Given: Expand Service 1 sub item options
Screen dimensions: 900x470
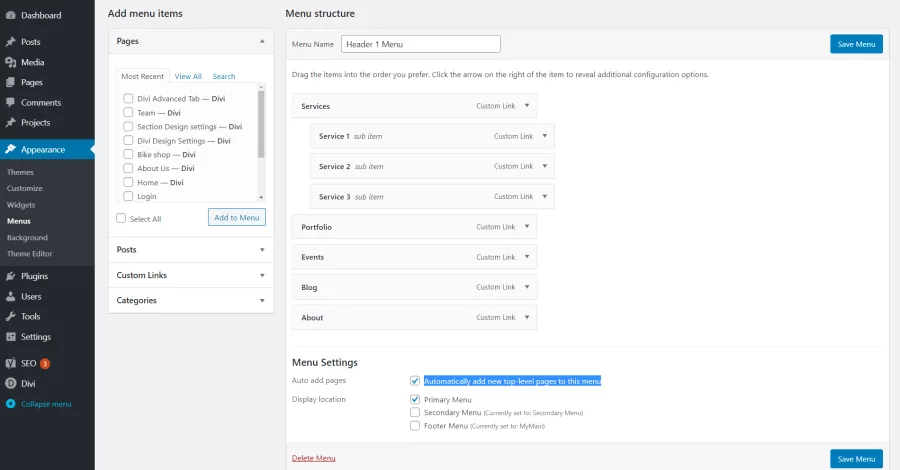Looking at the screenshot, I should pyautogui.click(x=545, y=136).
